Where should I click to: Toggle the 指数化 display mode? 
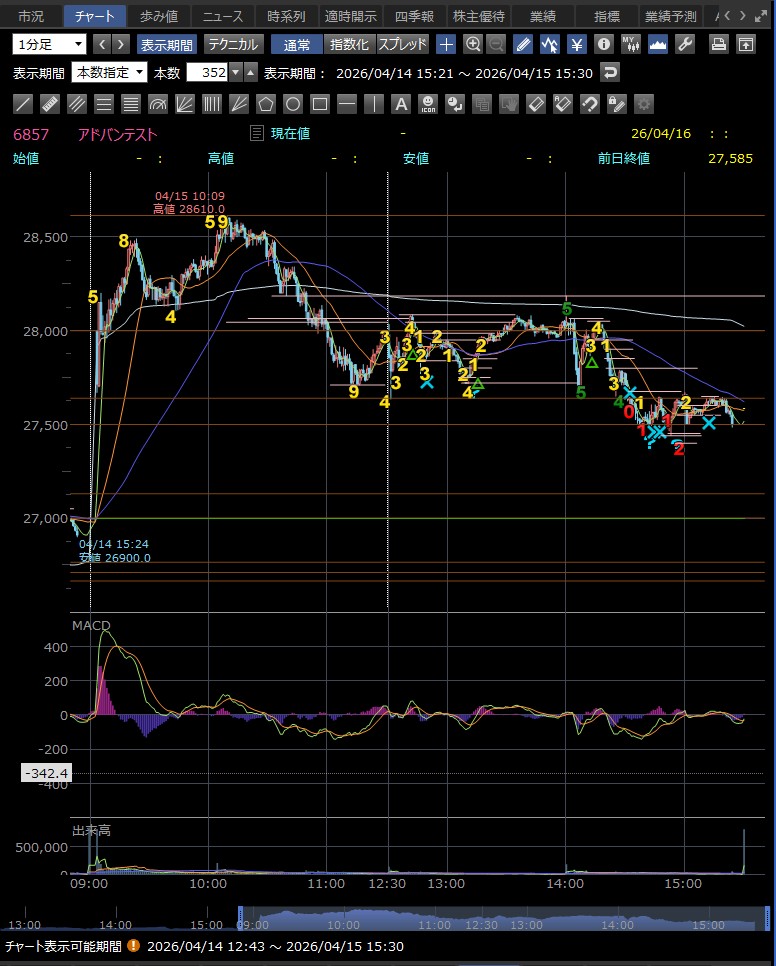349,44
